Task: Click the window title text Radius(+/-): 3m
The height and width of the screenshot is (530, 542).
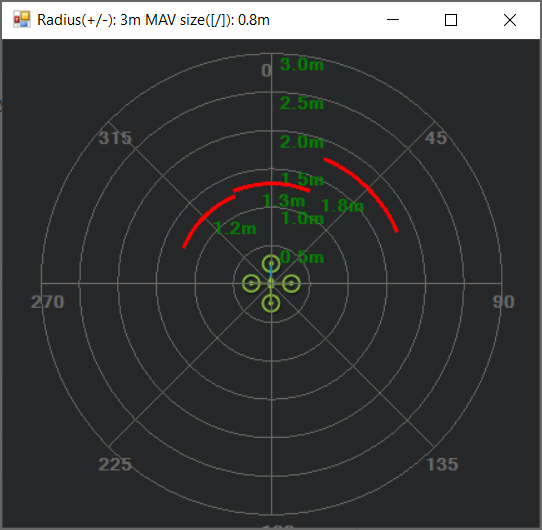Action: click(89, 20)
